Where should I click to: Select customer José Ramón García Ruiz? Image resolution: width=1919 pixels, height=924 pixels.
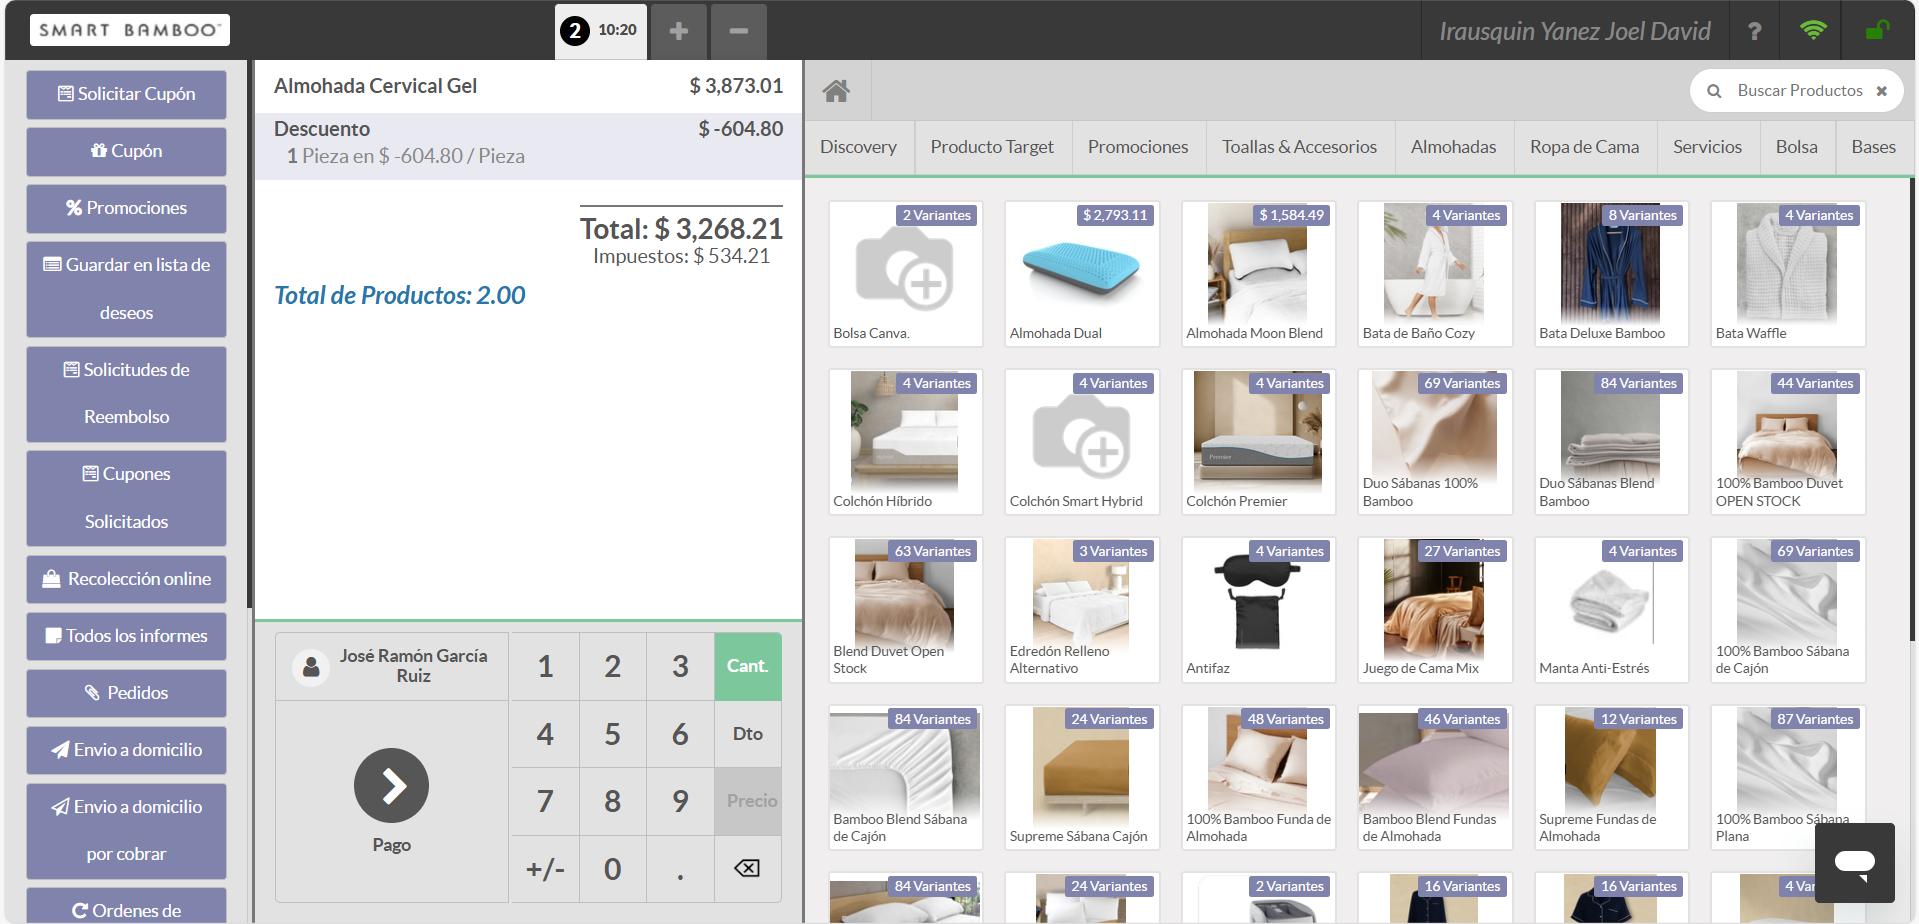[392, 666]
